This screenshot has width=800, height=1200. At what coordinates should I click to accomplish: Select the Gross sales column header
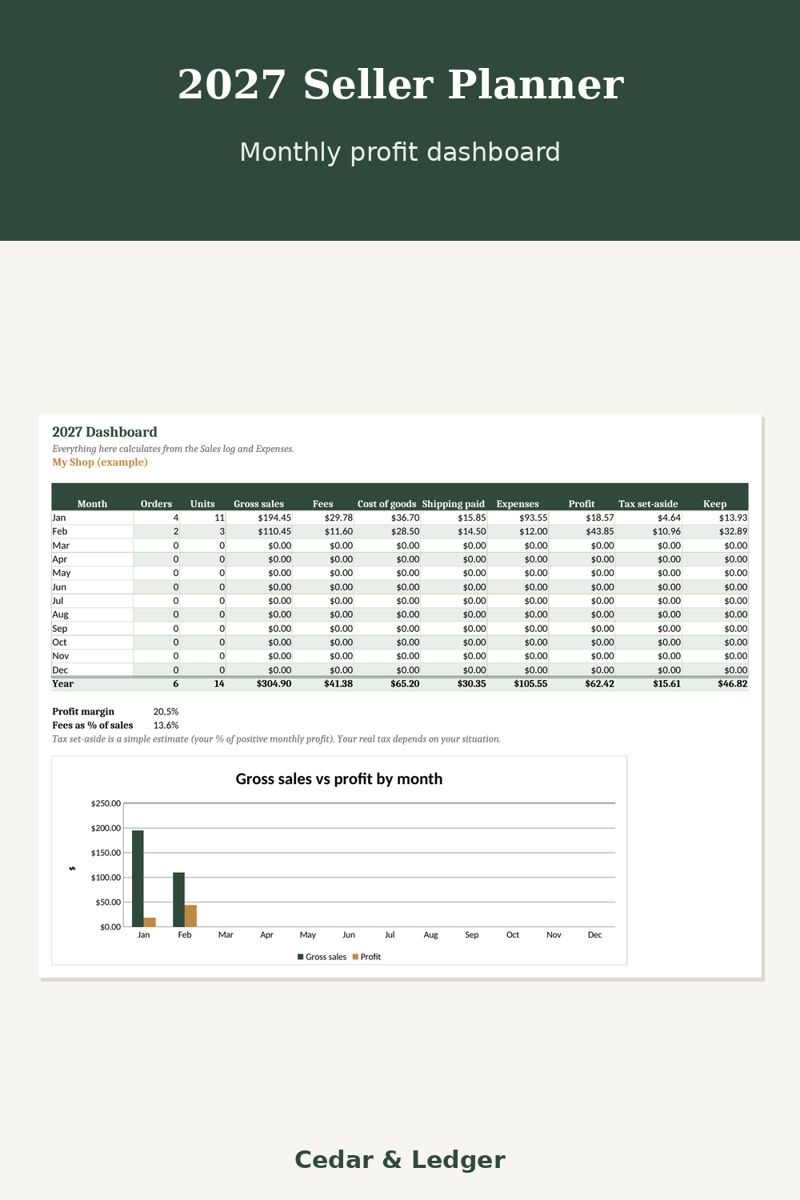pos(259,504)
